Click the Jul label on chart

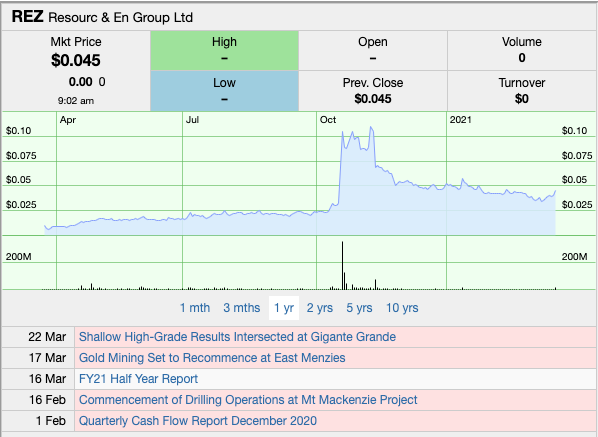192,120
